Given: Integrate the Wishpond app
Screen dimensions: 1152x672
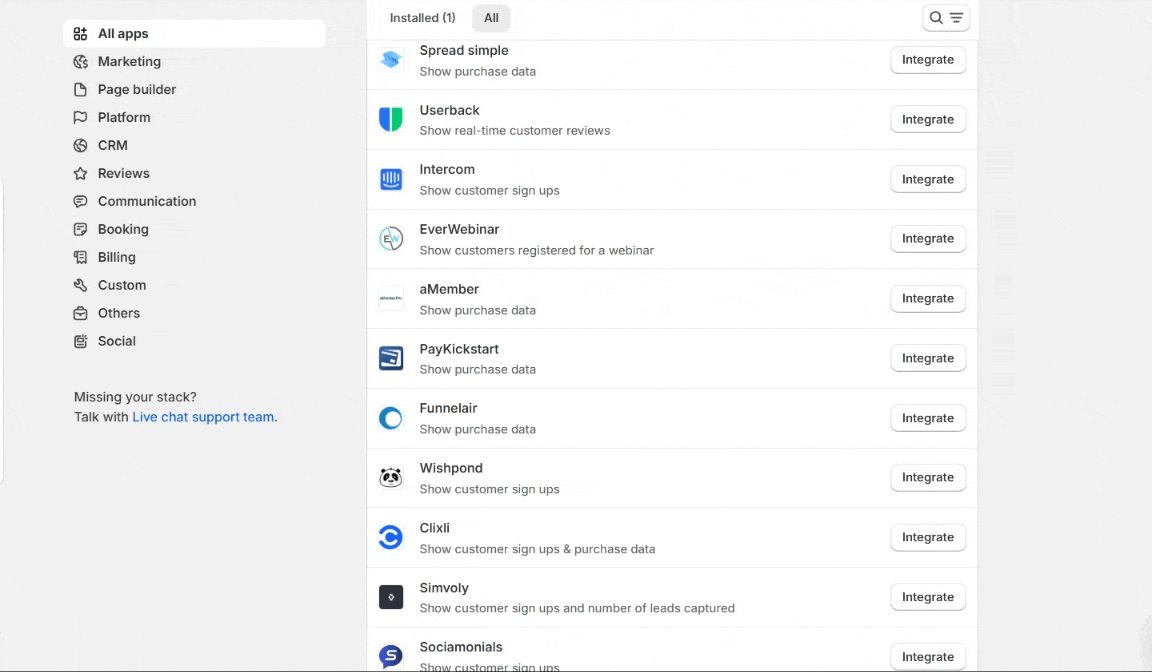Looking at the screenshot, I should (928, 477).
